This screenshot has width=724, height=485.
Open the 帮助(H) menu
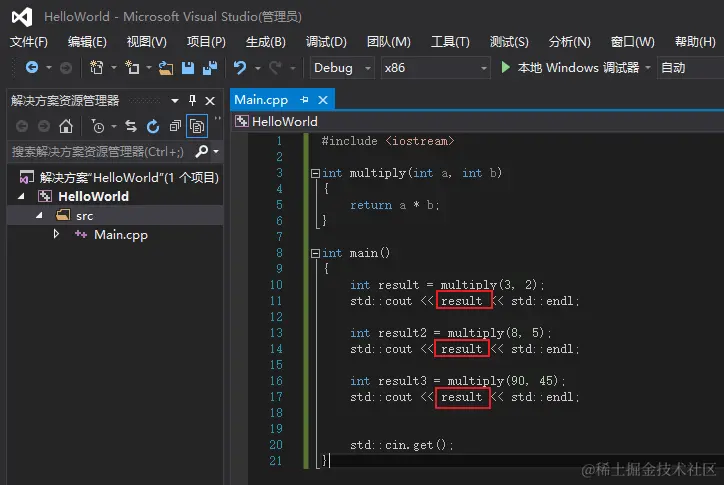click(695, 42)
